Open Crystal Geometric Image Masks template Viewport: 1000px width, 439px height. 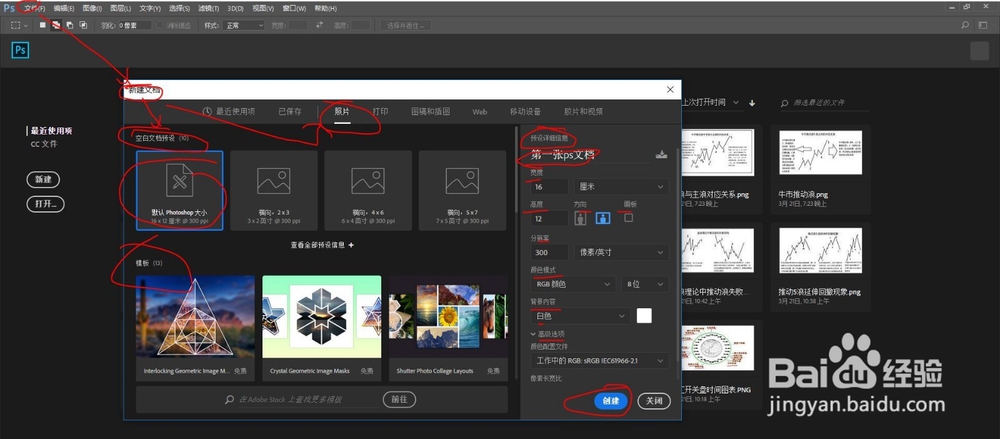pos(322,328)
